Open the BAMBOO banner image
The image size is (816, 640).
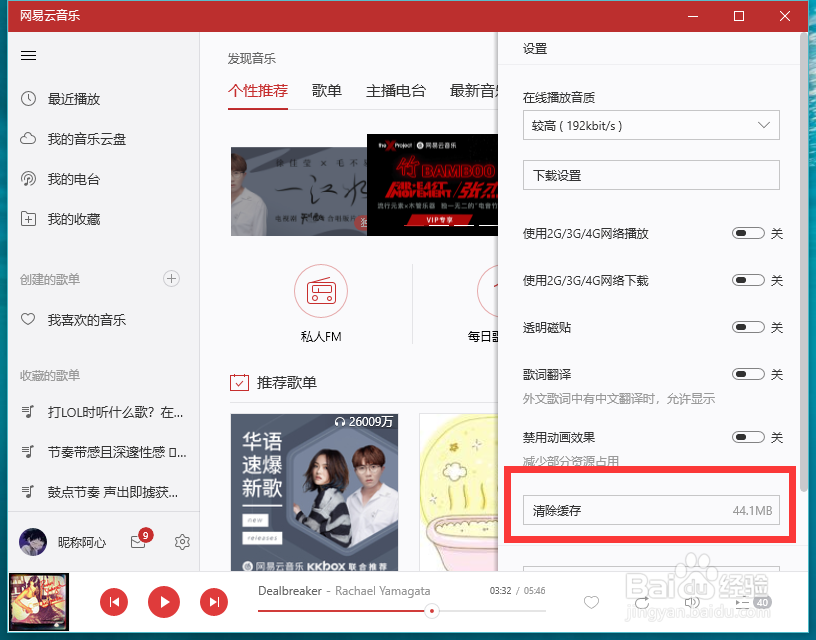pyautogui.click(x=432, y=185)
